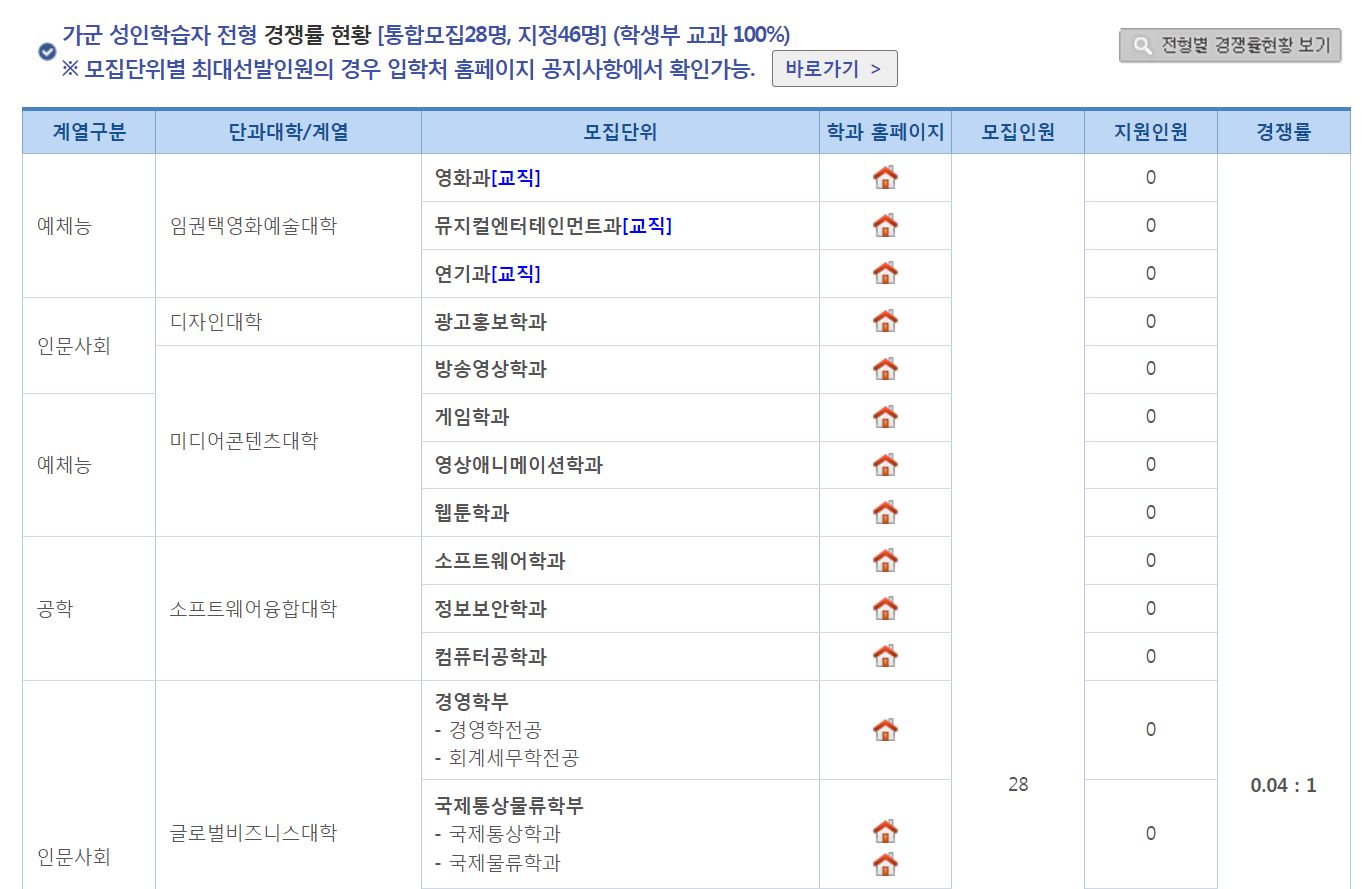1368x889 pixels.
Task: Open the 방송영상학과 homepage icon
Action: (885, 369)
